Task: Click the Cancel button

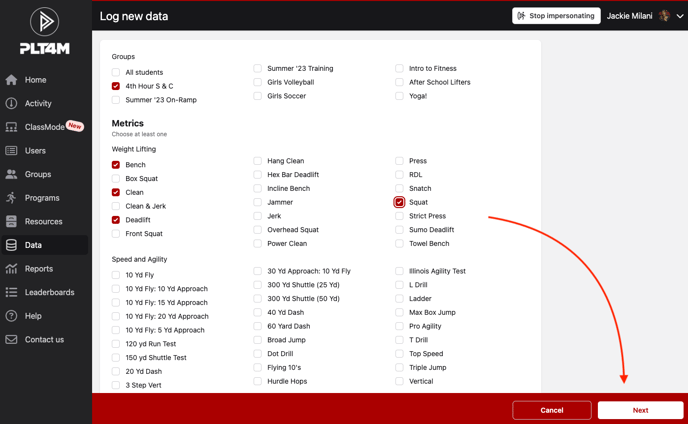Action: pyautogui.click(x=552, y=410)
